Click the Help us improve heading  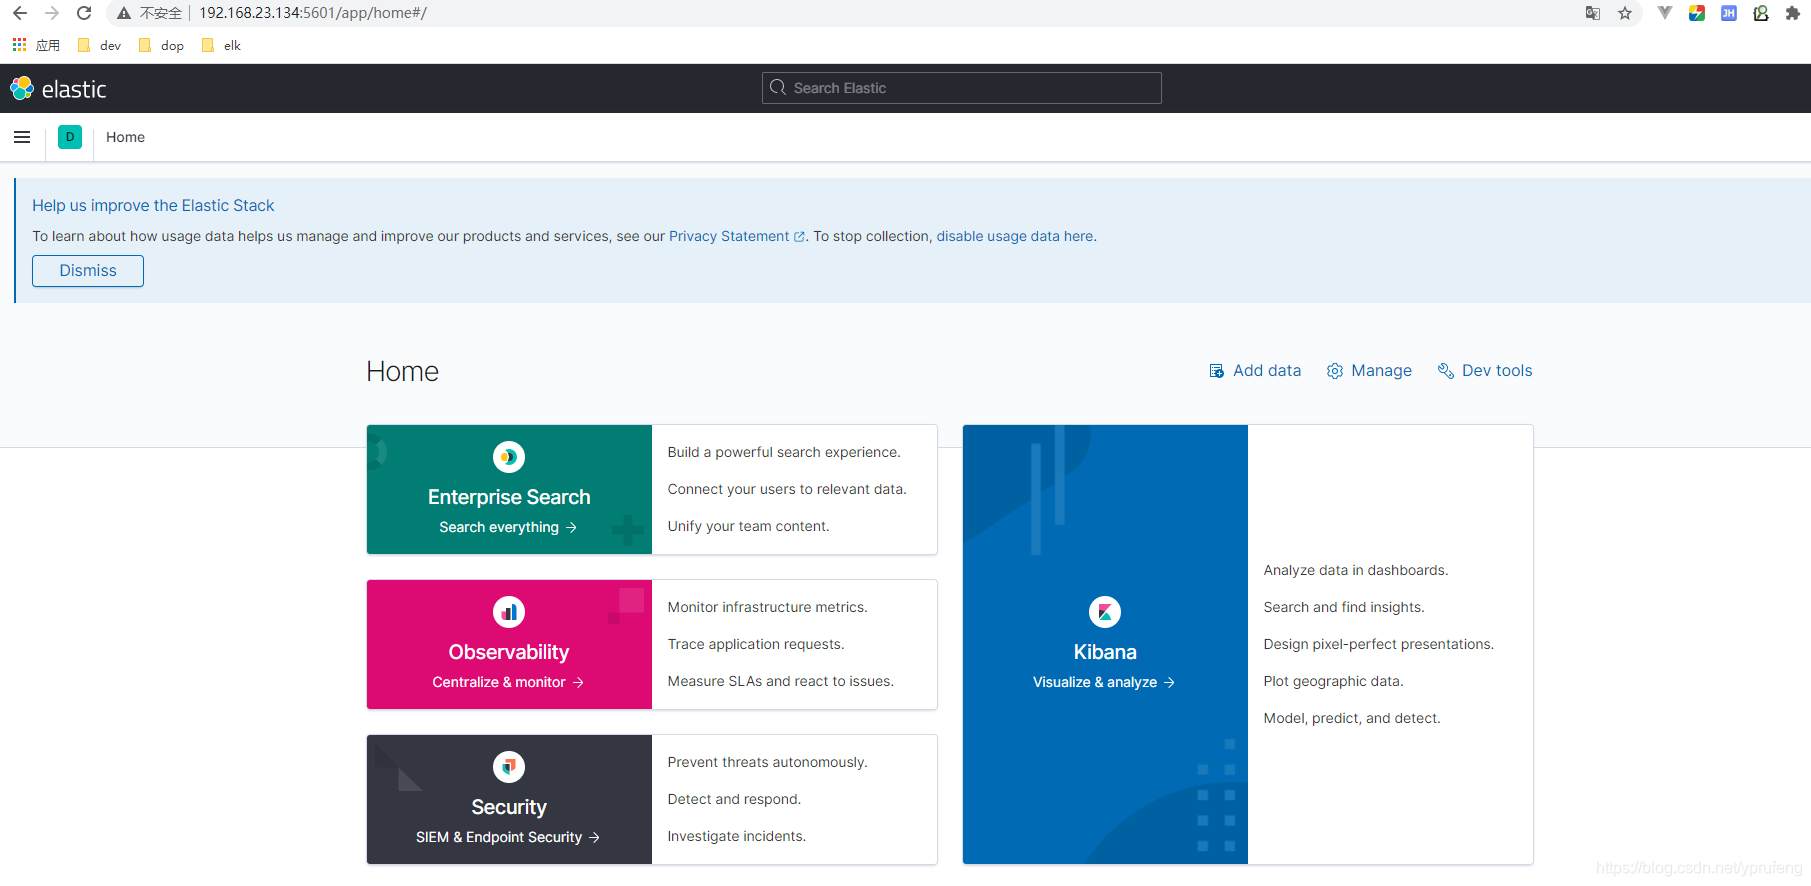pos(153,205)
